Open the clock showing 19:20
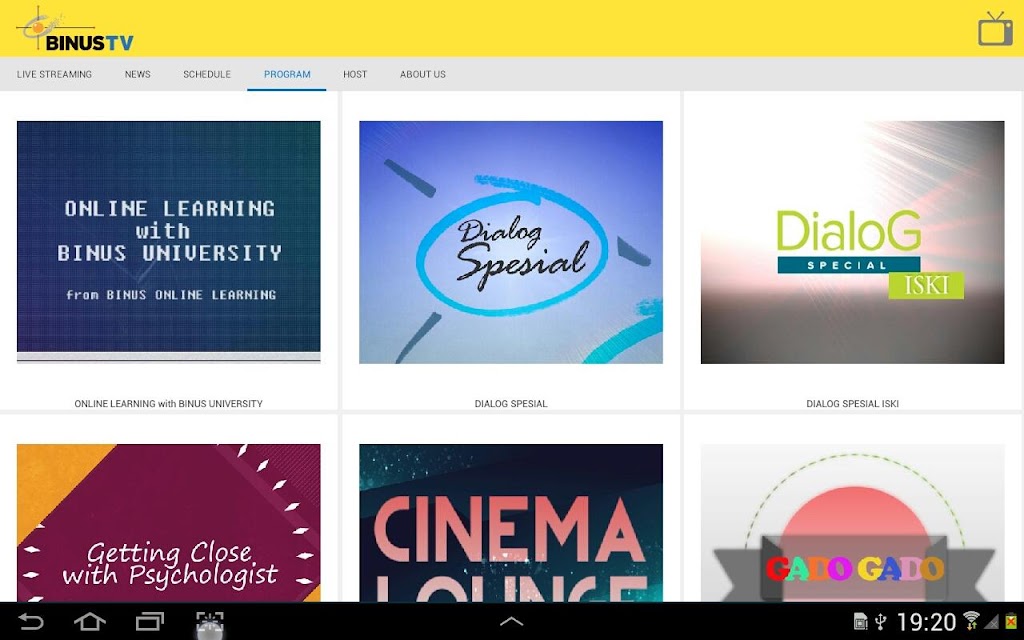Viewport: 1024px width, 640px height. coord(926,622)
